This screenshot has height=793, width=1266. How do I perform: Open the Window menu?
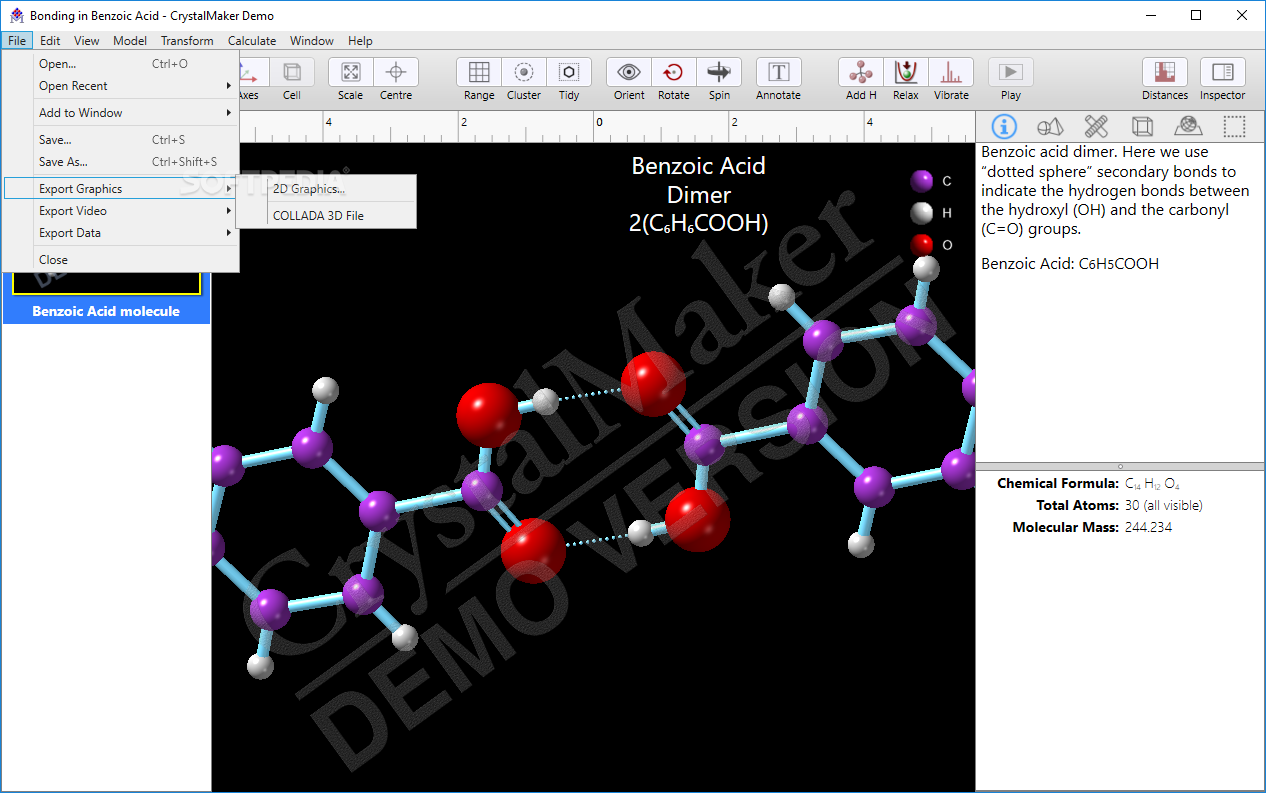point(312,41)
